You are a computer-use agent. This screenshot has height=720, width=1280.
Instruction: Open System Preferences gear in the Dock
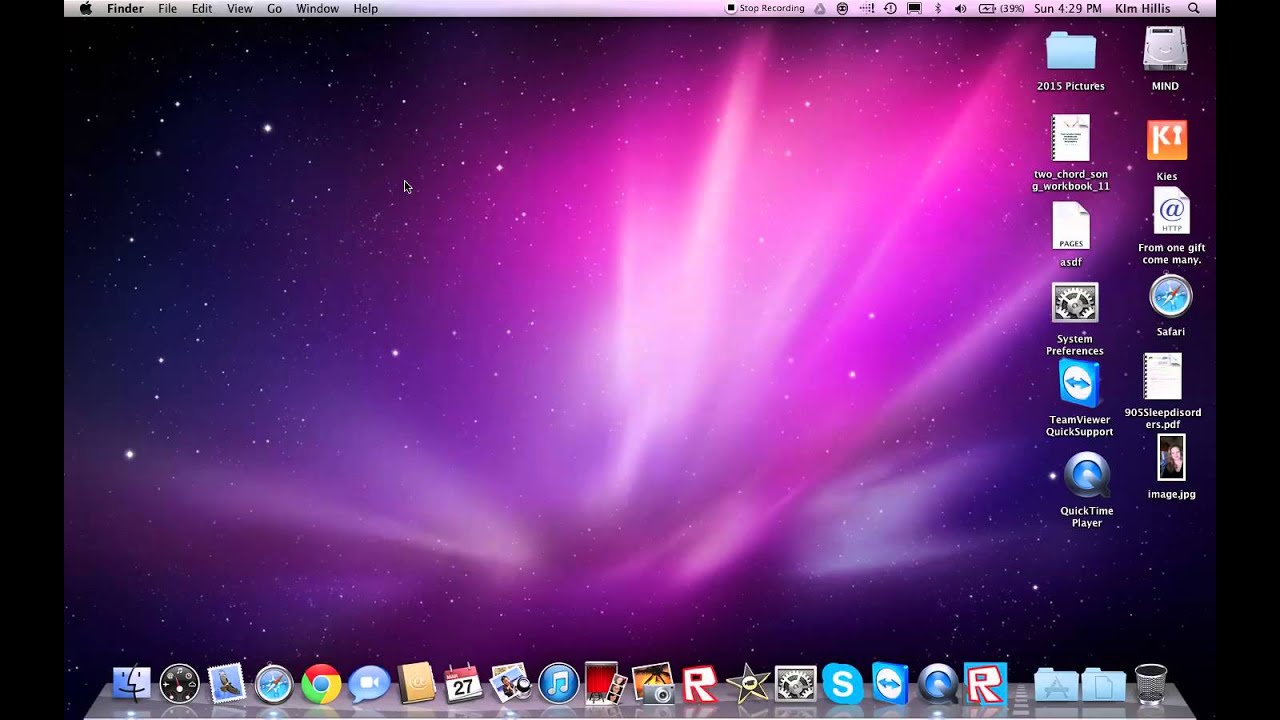(x=796, y=684)
